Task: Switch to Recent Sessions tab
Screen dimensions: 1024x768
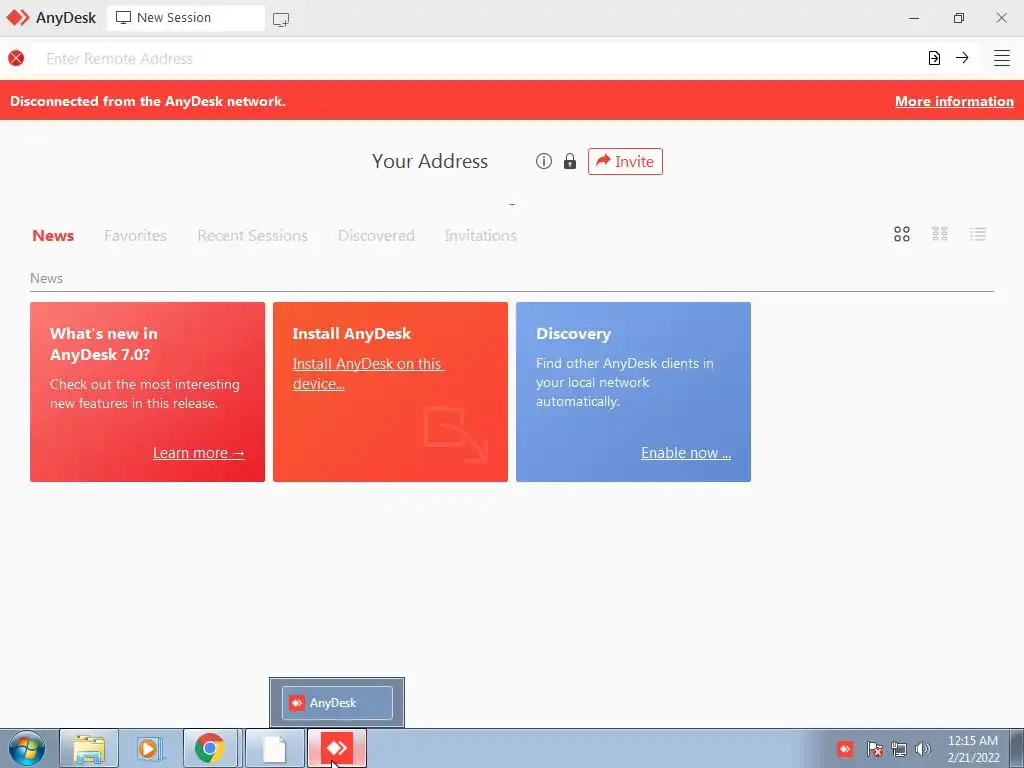Action: [x=252, y=236]
